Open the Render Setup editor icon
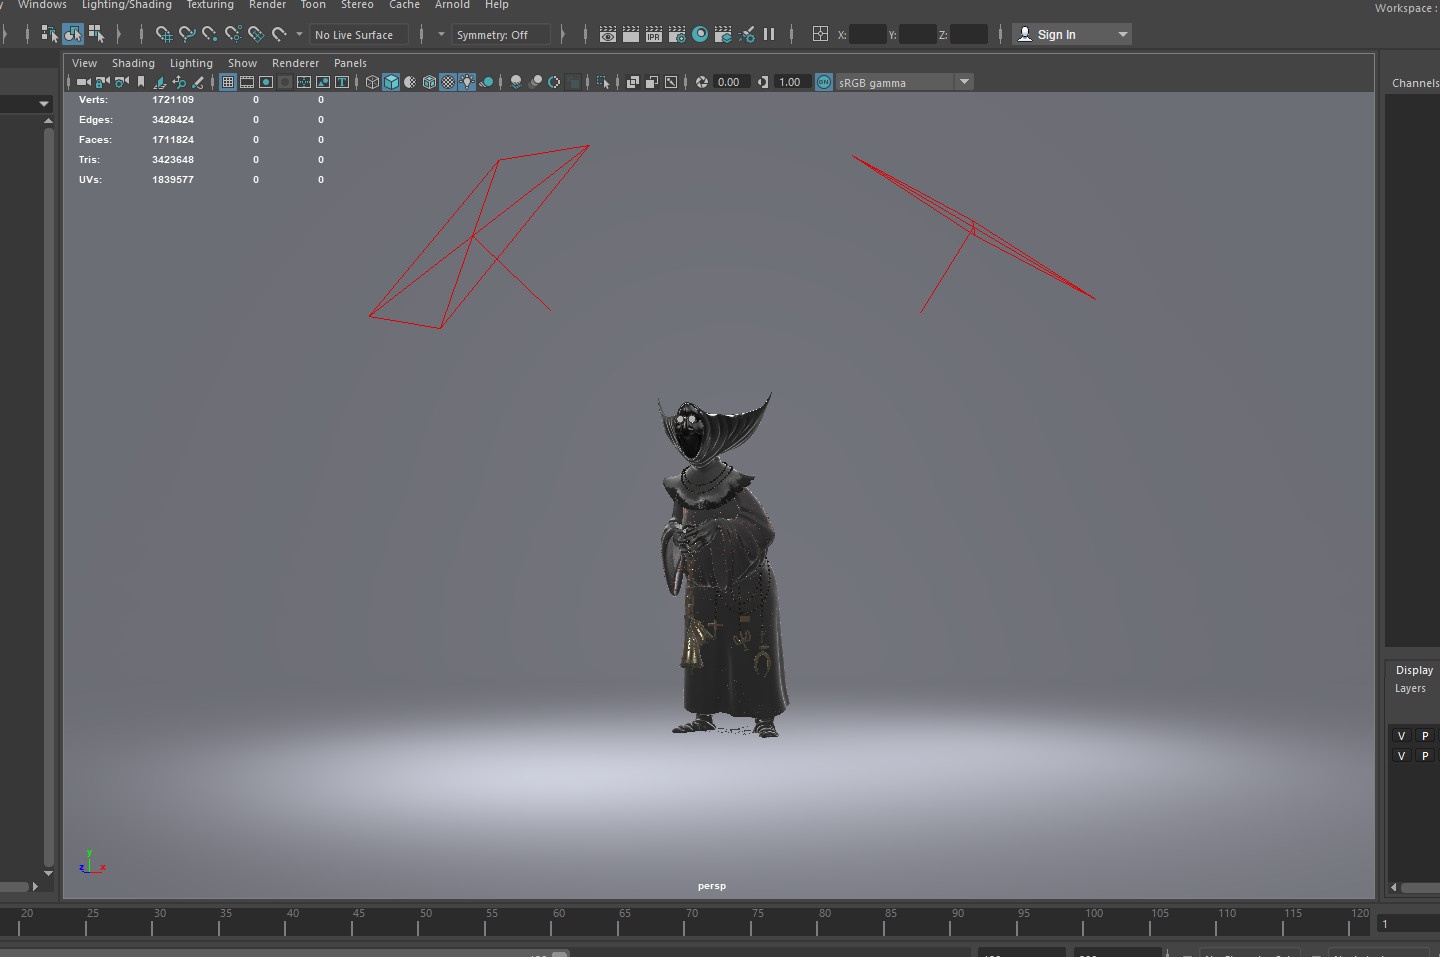 pyautogui.click(x=723, y=34)
